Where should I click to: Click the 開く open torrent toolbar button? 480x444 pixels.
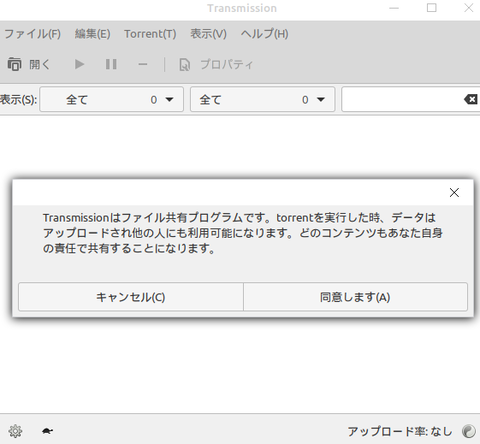coord(29,64)
